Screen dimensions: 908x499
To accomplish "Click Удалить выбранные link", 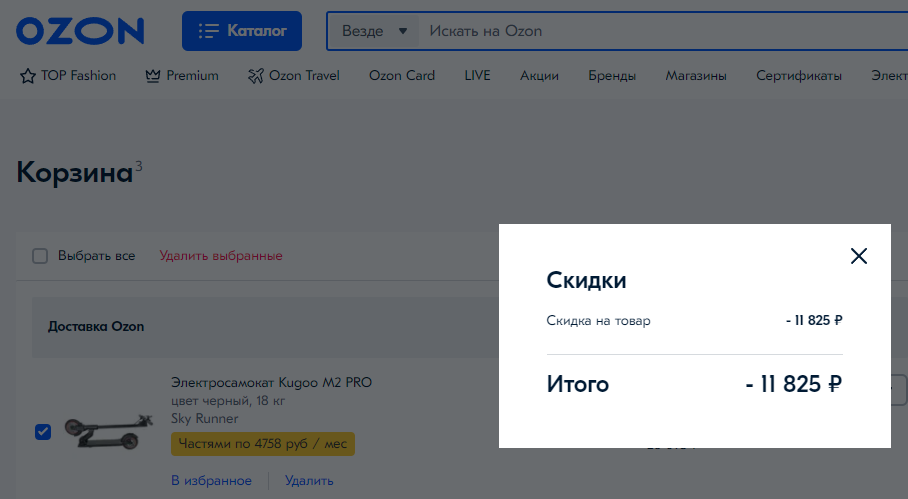I will [x=221, y=256].
